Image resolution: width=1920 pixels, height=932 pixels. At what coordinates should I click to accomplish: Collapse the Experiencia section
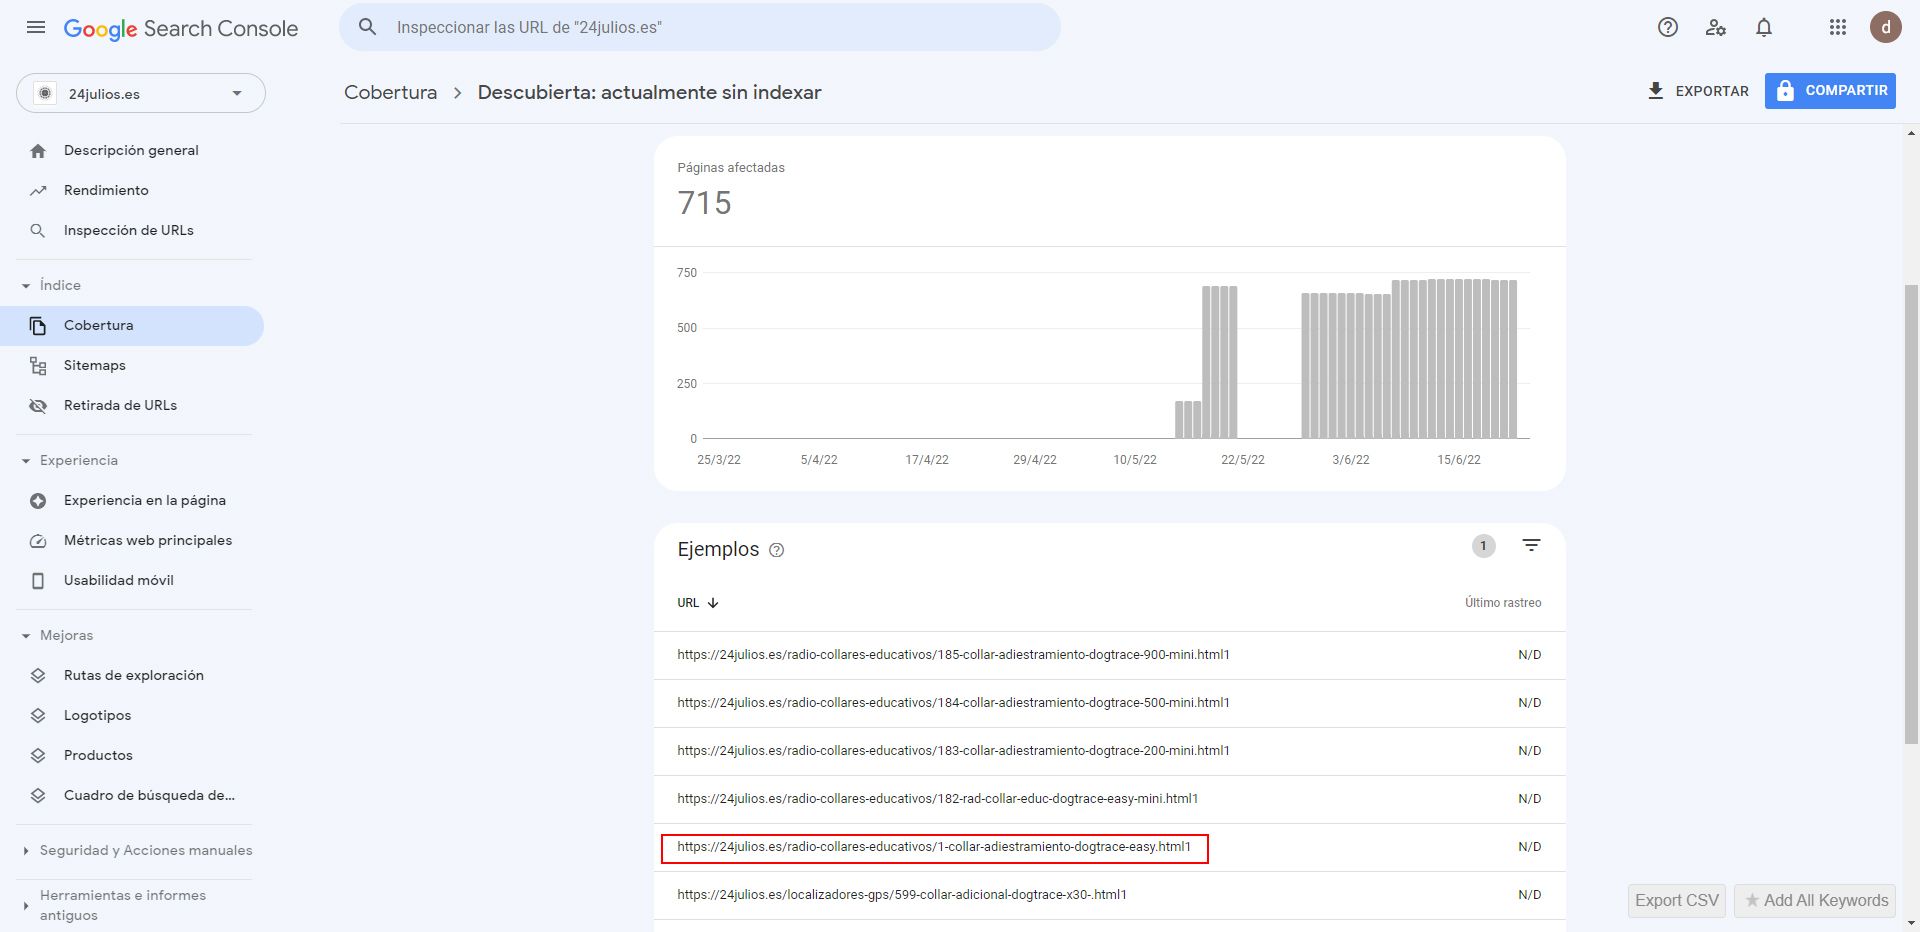pos(26,461)
